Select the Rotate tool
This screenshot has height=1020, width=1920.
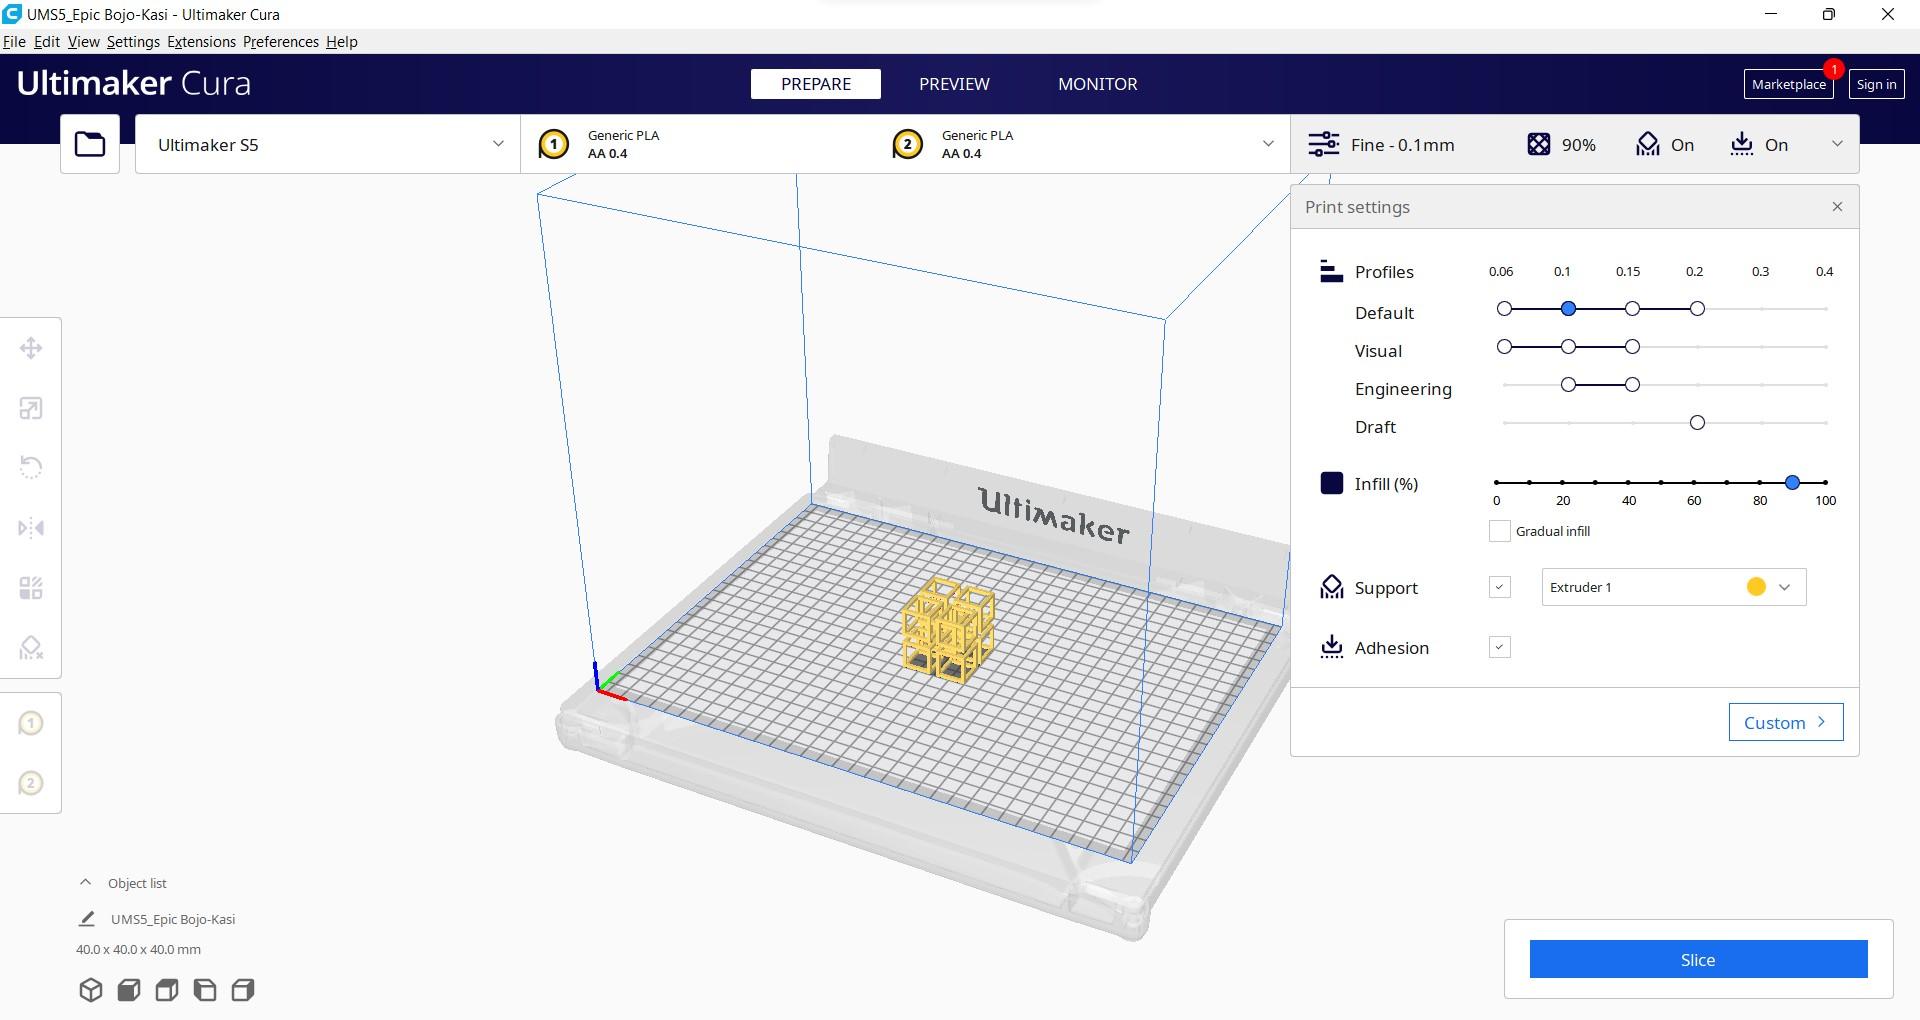coord(31,467)
